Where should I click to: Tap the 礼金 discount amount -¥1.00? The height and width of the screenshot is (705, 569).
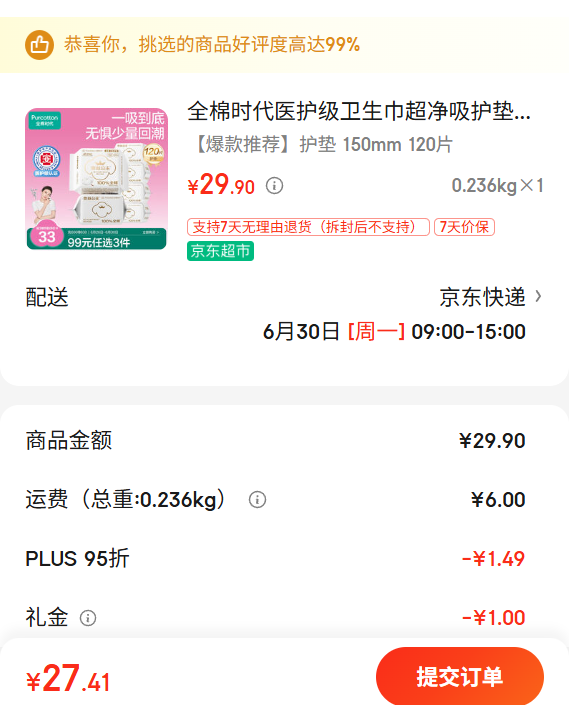tap(493, 618)
